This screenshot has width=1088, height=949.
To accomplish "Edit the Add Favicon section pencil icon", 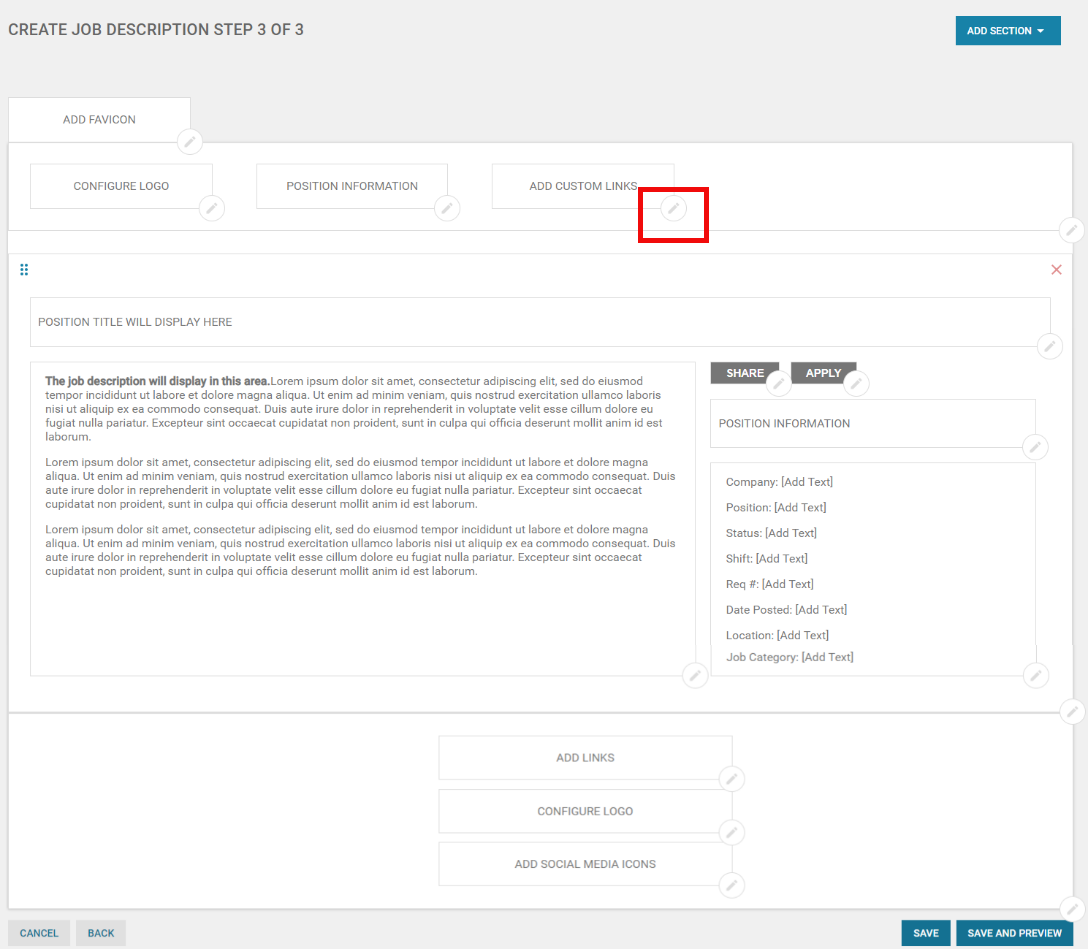I will 190,142.
